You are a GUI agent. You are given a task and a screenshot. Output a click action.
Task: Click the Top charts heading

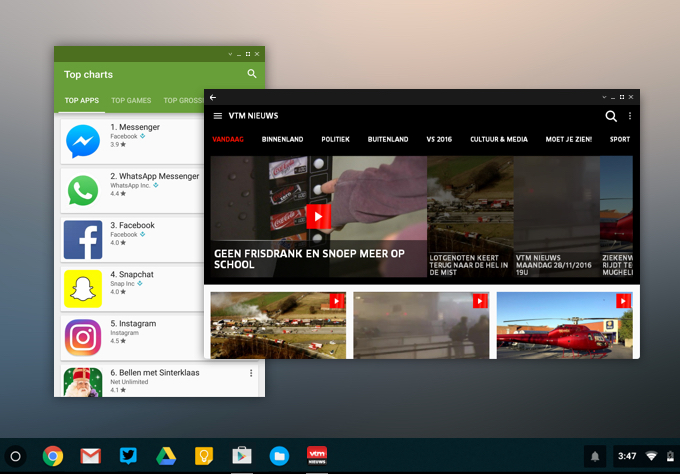[88, 75]
